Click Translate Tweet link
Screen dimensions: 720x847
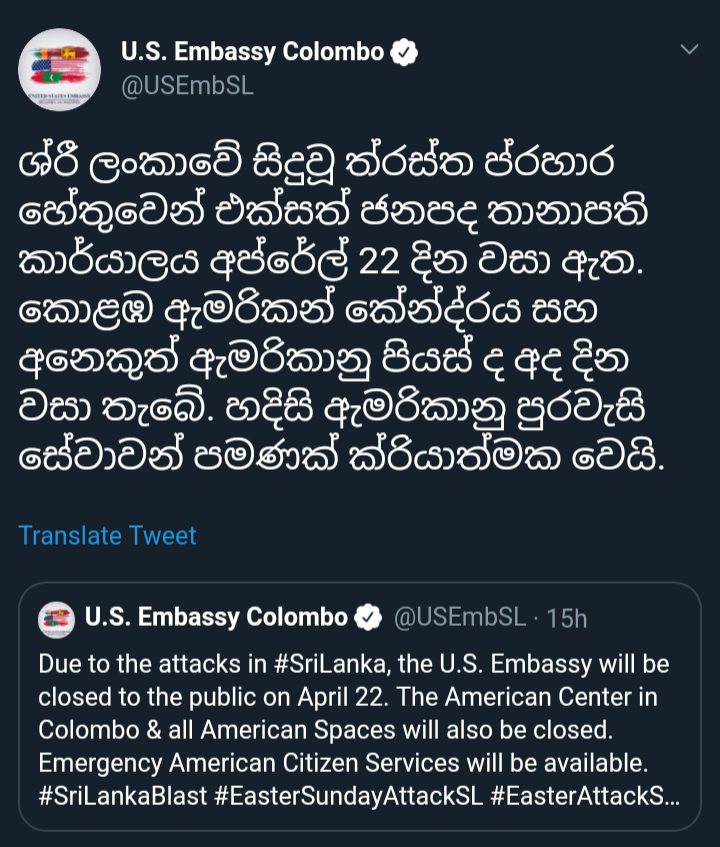click(x=107, y=535)
